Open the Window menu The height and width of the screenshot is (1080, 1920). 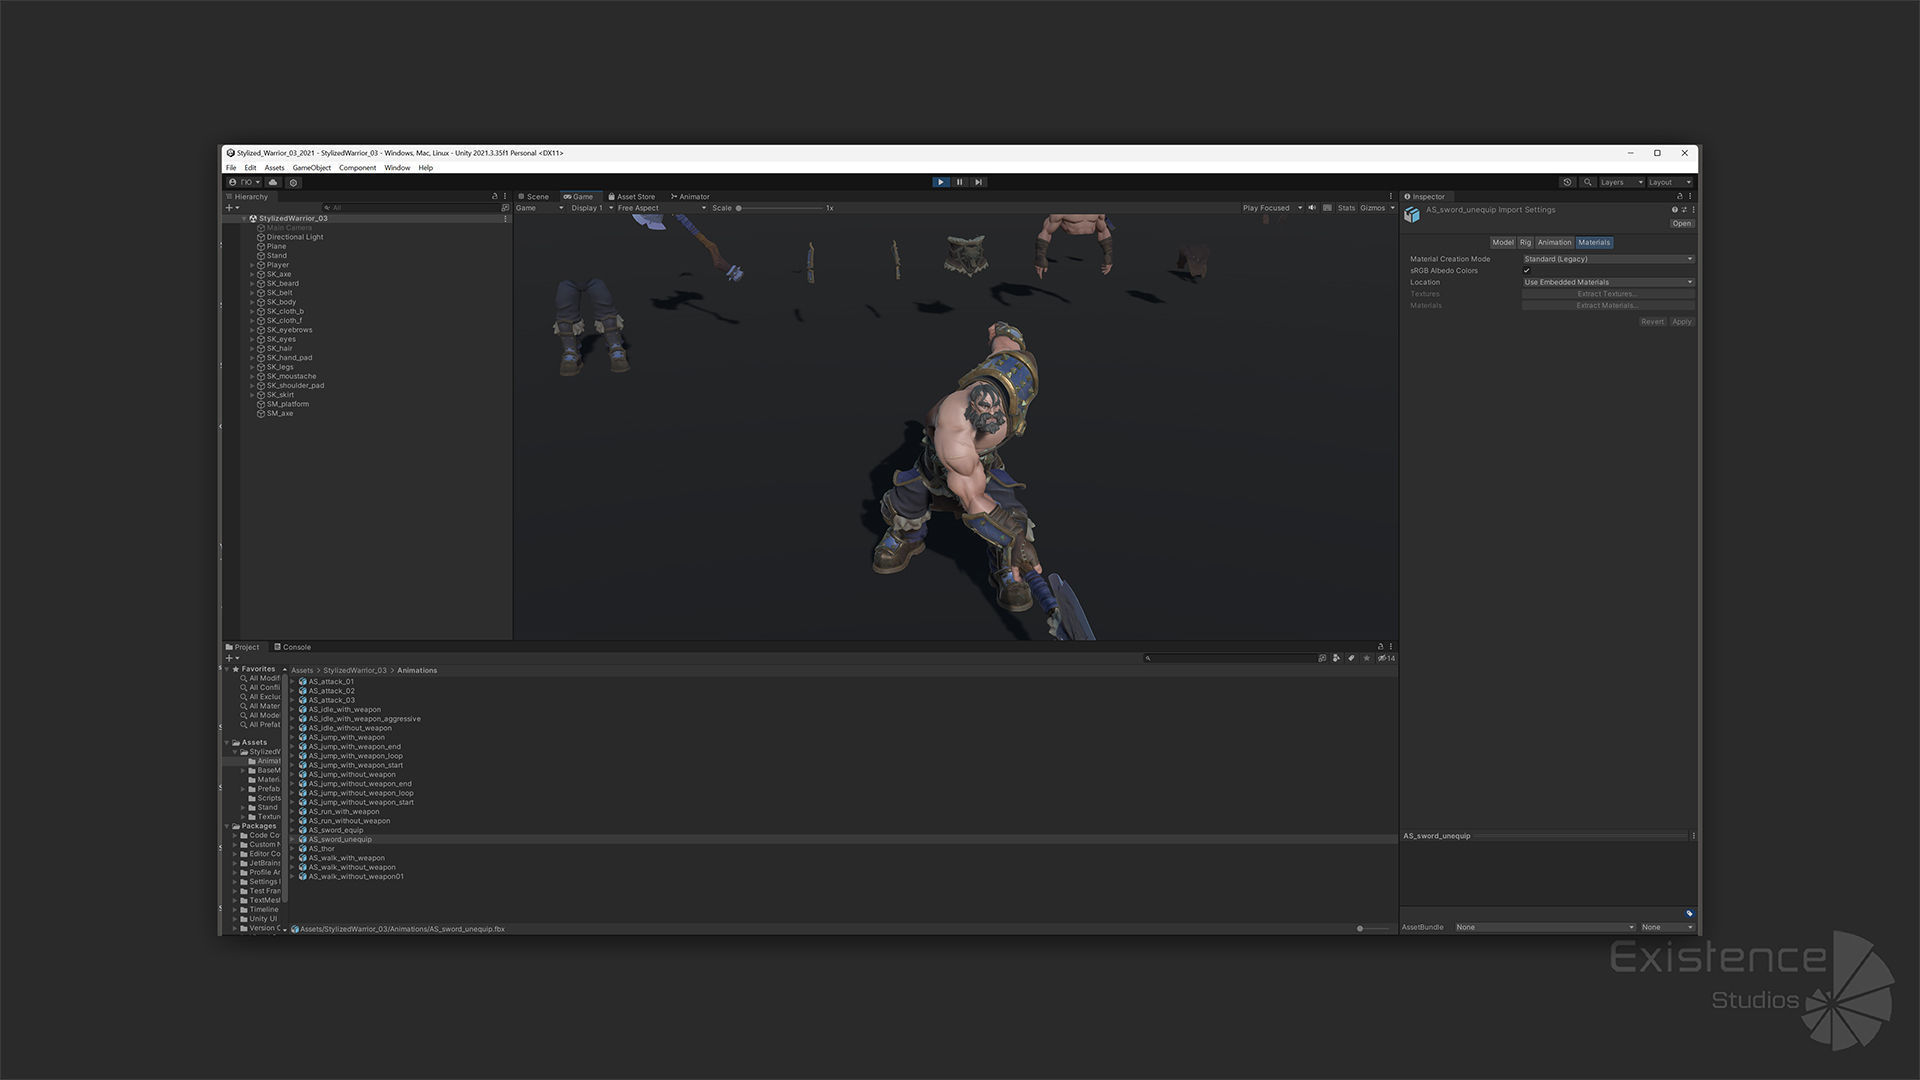coord(397,168)
